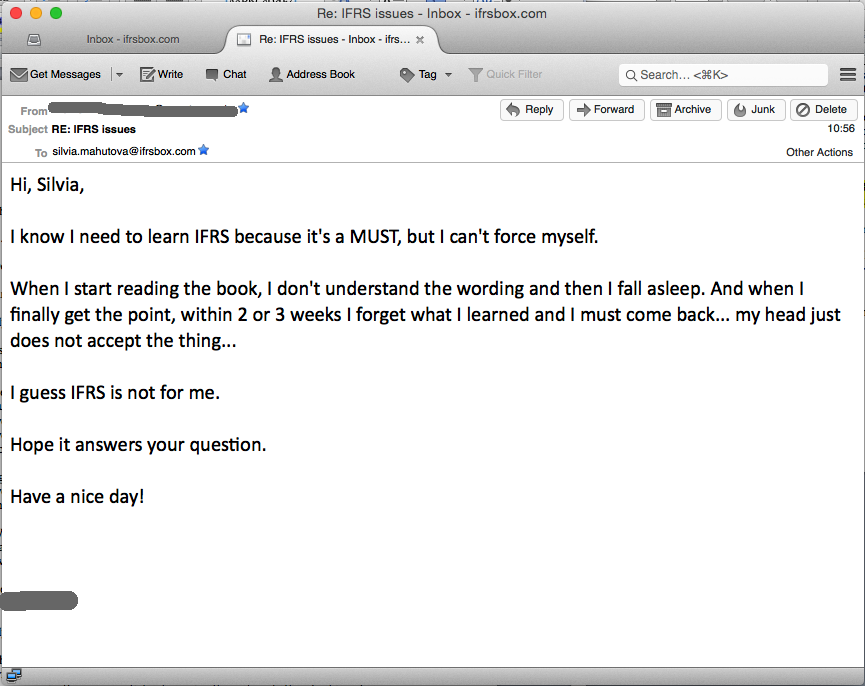Click the star next to sender name
The height and width of the screenshot is (686, 865).
pyautogui.click(x=244, y=108)
